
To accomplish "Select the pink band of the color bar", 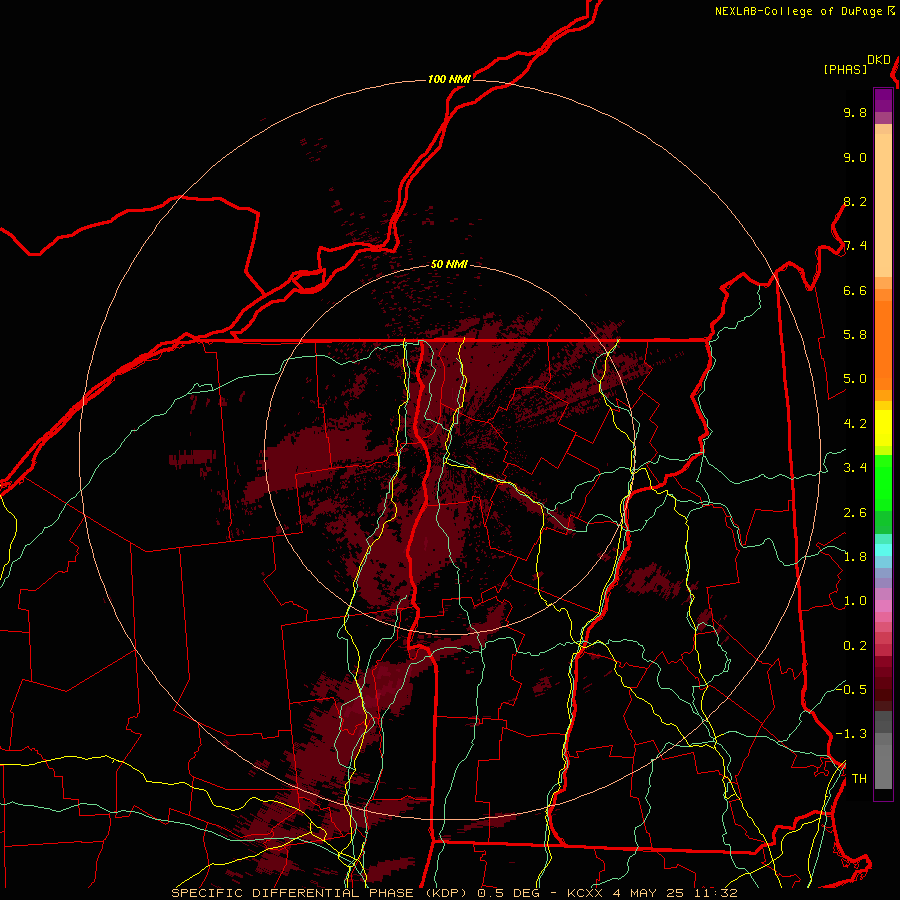I will coord(883,606).
